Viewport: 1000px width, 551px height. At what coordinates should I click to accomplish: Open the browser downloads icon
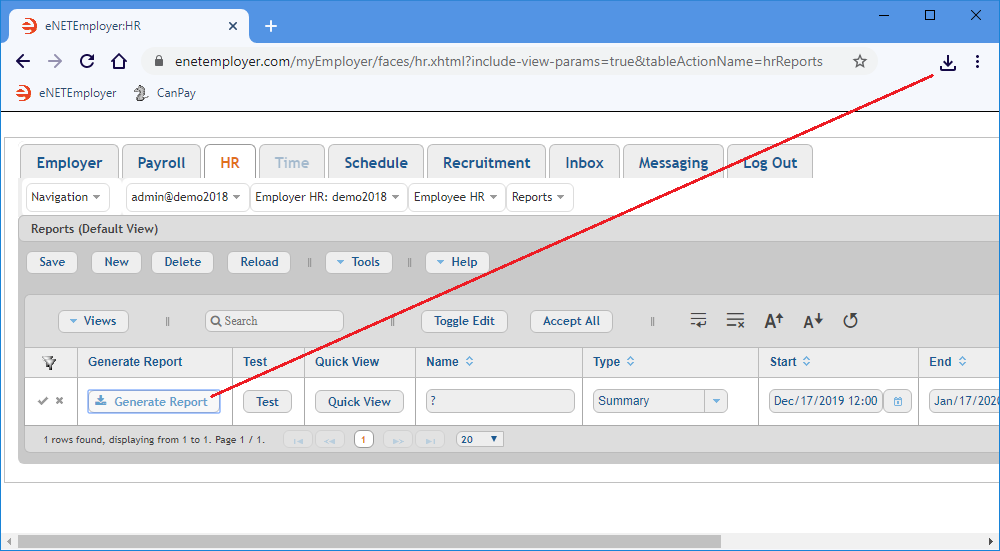pyautogui.click(x=948, y=62)
